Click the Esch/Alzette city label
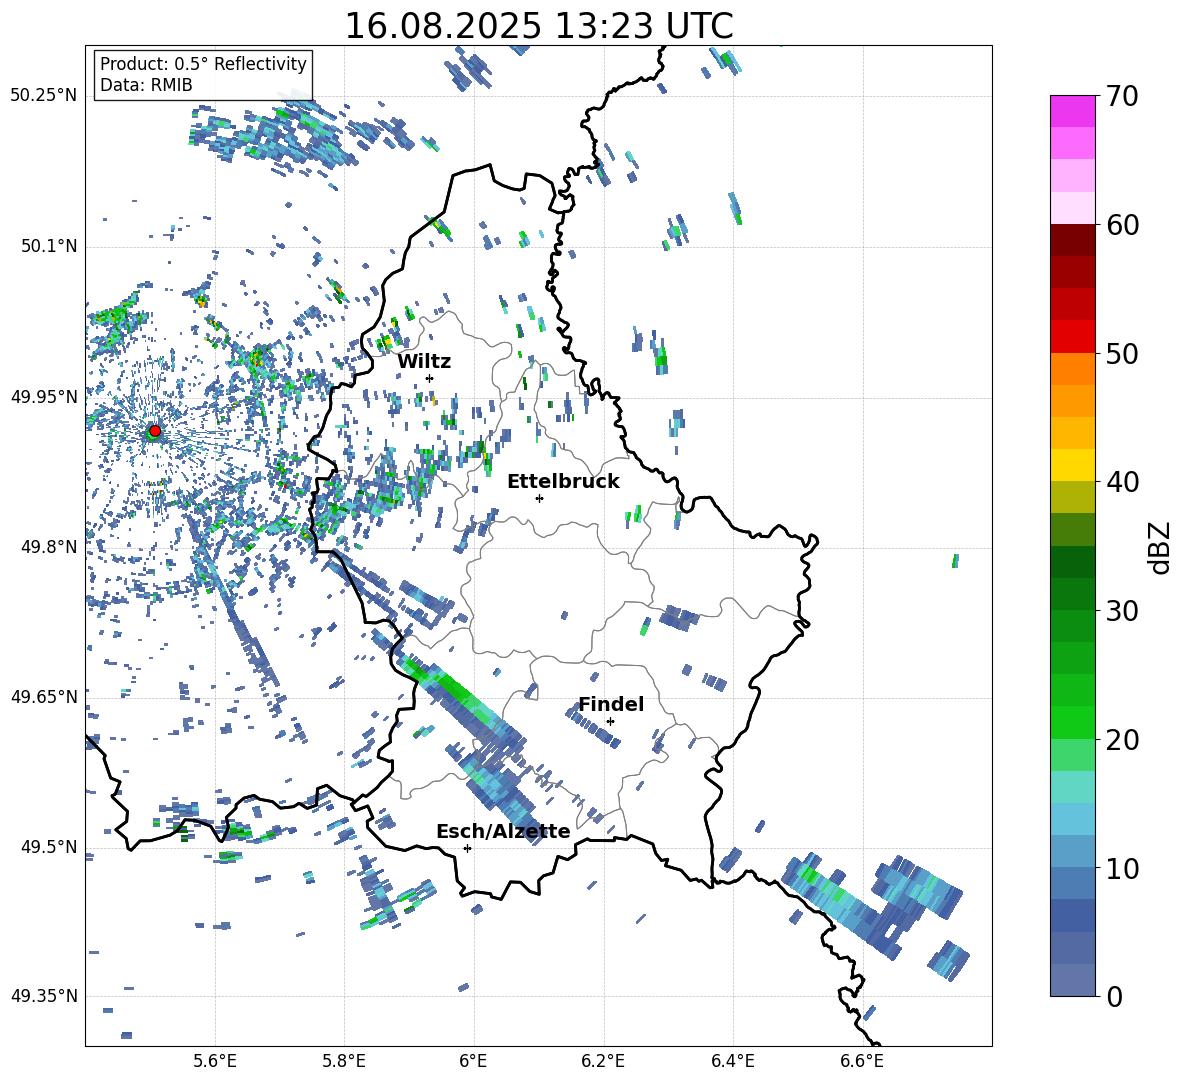Image resolution: width=1184 pixels, height=1081 pixels. point(503,832)
